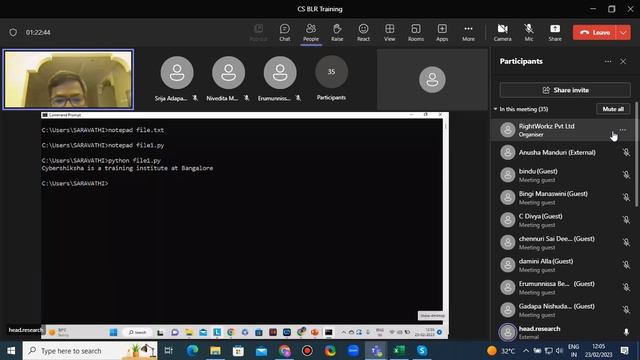This screenshot has height=360, width=640.
Task: Open the Windows Start menu
Action: [11, 351]
